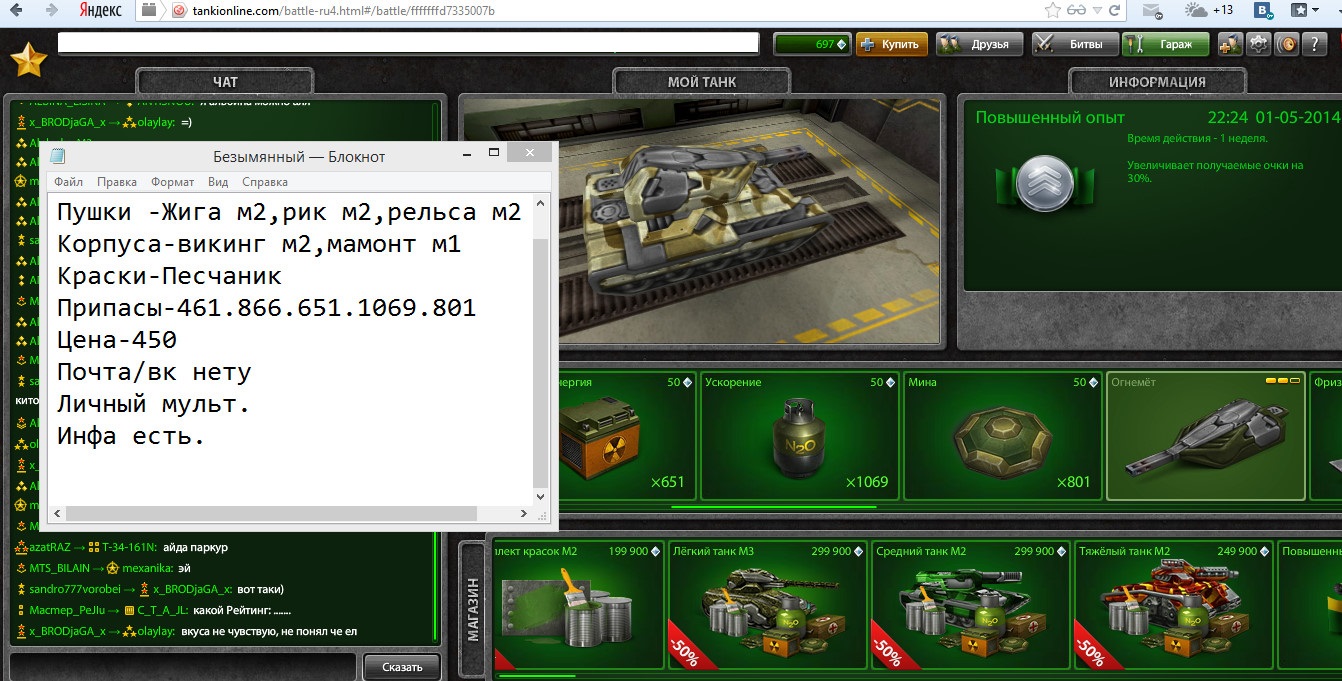Click the text line 'Цена-450' in Notepad
This screenshot has height=681, width=1342.
click(117, 340)
